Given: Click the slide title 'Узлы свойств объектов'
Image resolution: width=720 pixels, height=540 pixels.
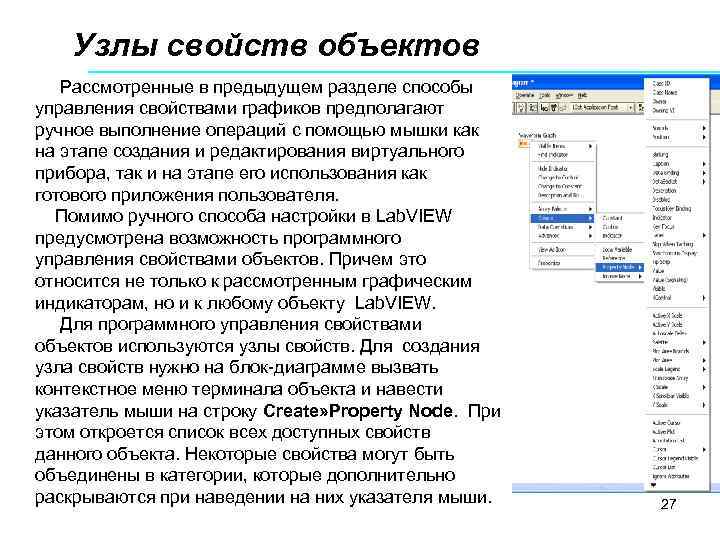Looking at the screenshot, I should coord(276,45).
